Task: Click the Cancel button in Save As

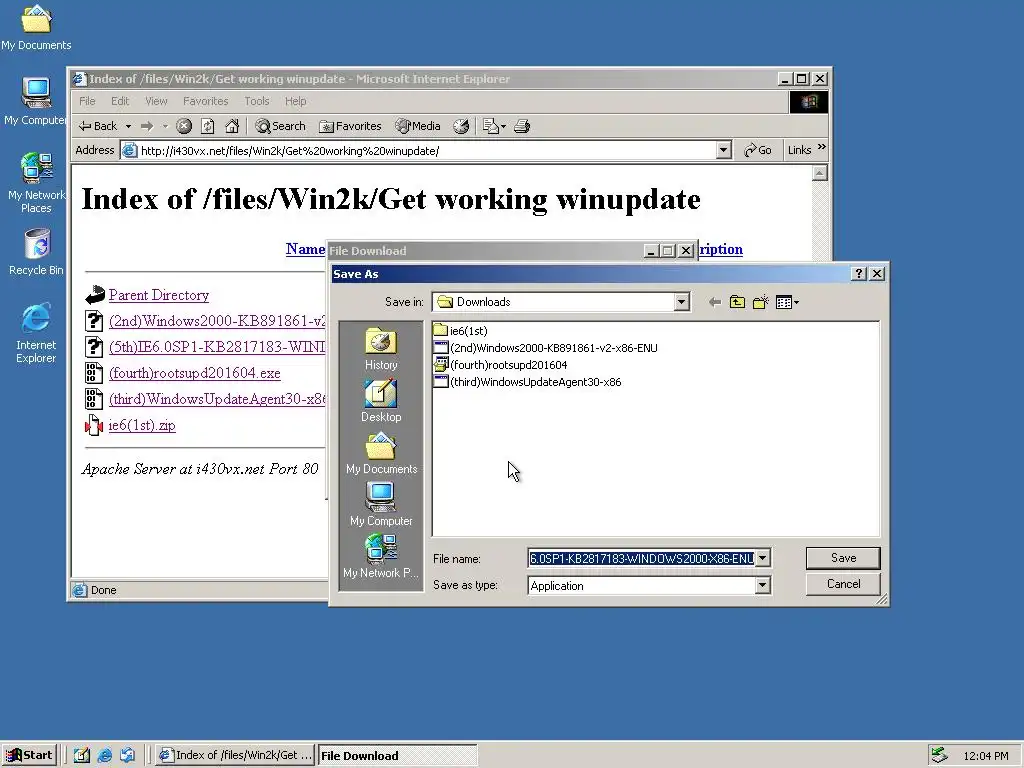Action: pos(843,584)
